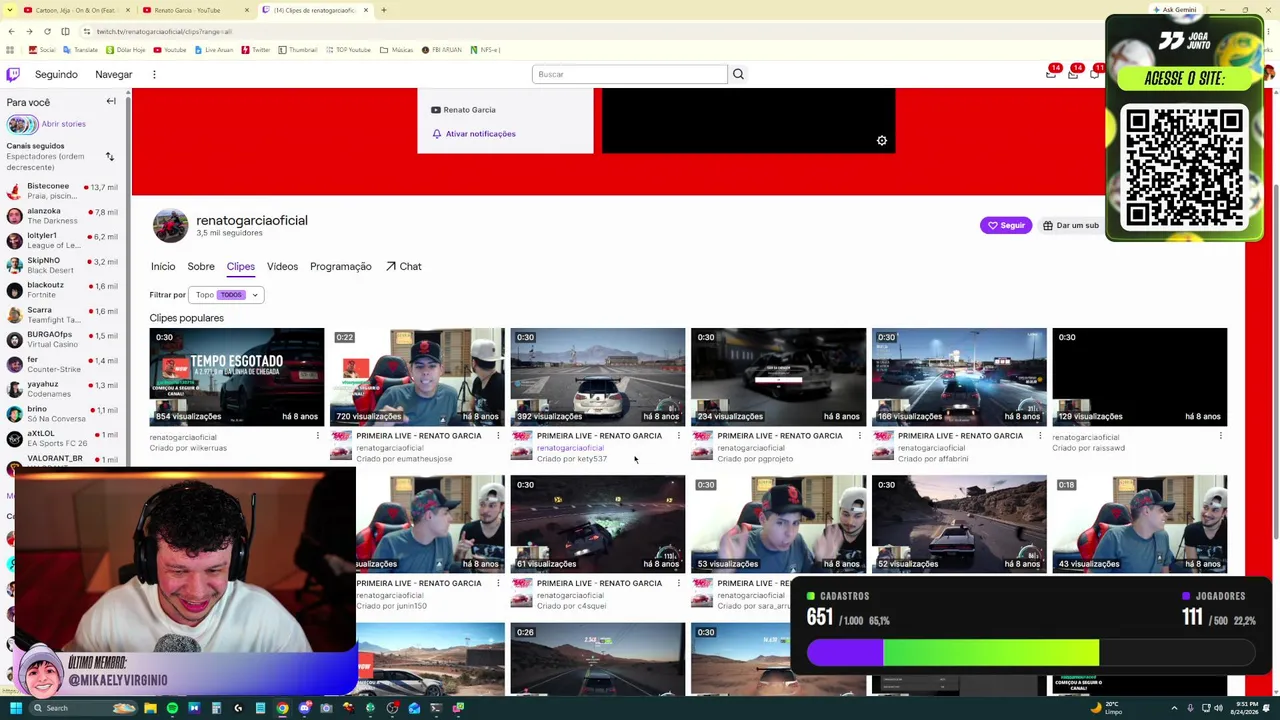Screen dimensions: 1280x720
Task: Click the Dar um sub button
Action: pos(1070,226)
